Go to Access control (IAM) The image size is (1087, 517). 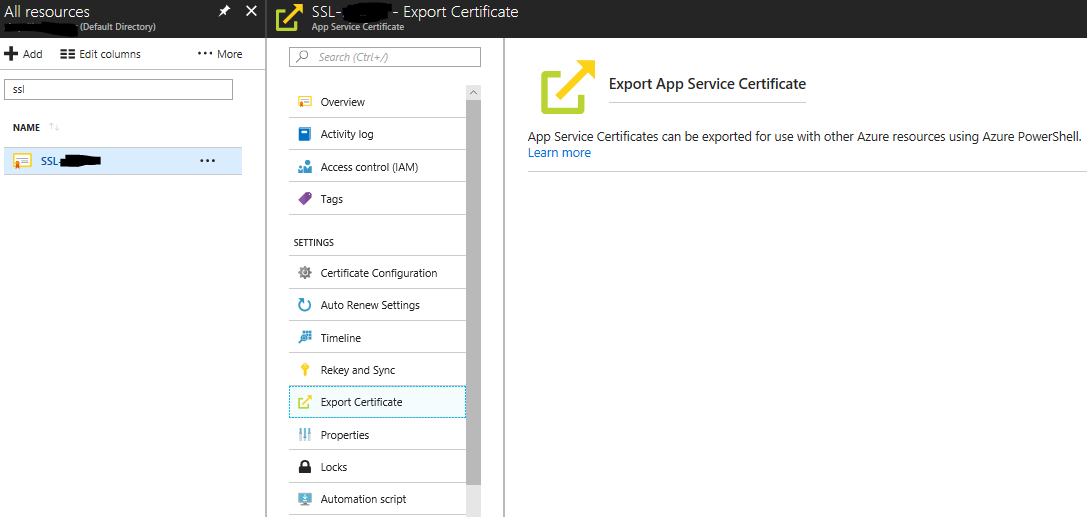377,167
